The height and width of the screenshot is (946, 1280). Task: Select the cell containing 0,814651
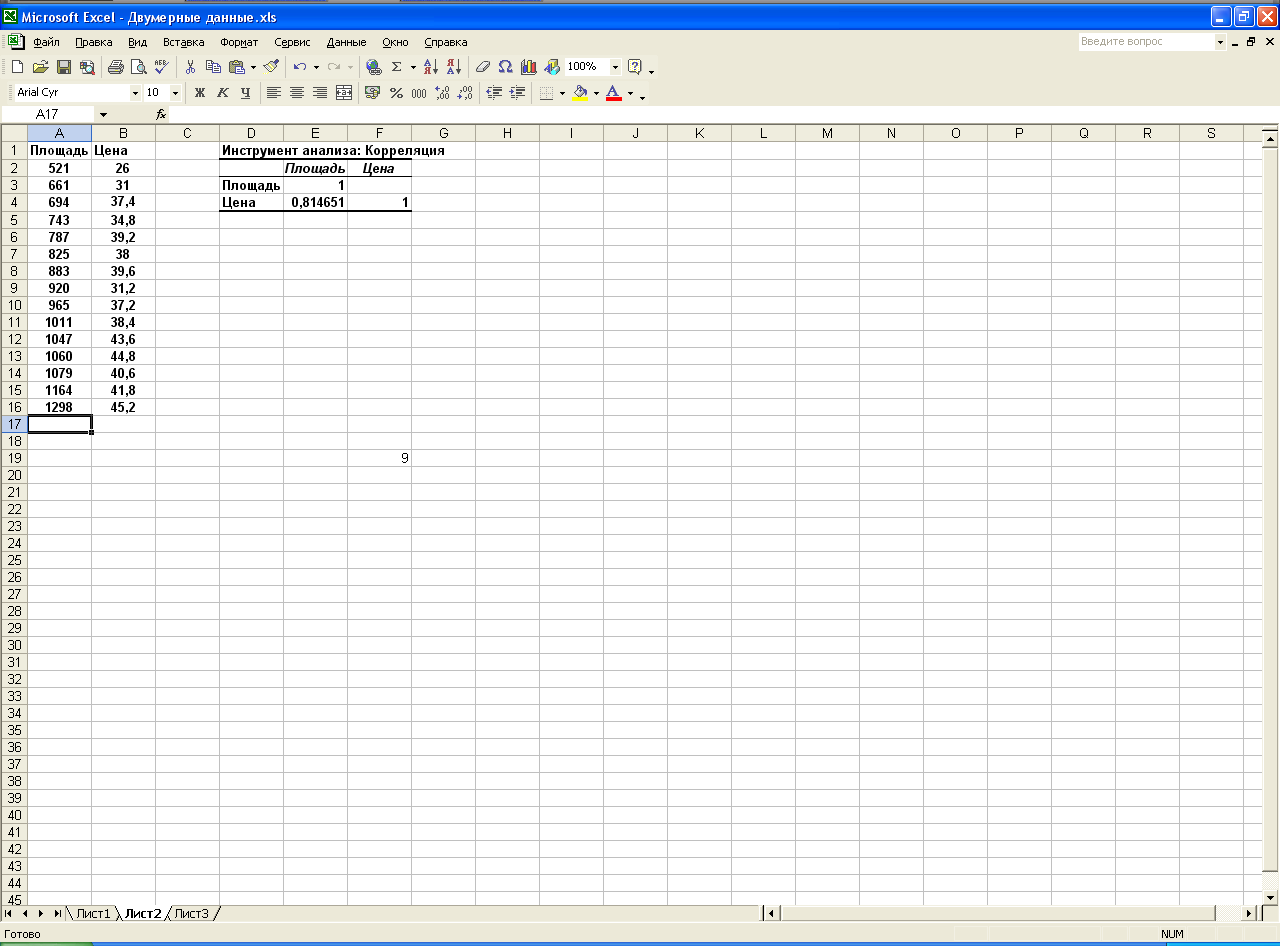point(315,202)
